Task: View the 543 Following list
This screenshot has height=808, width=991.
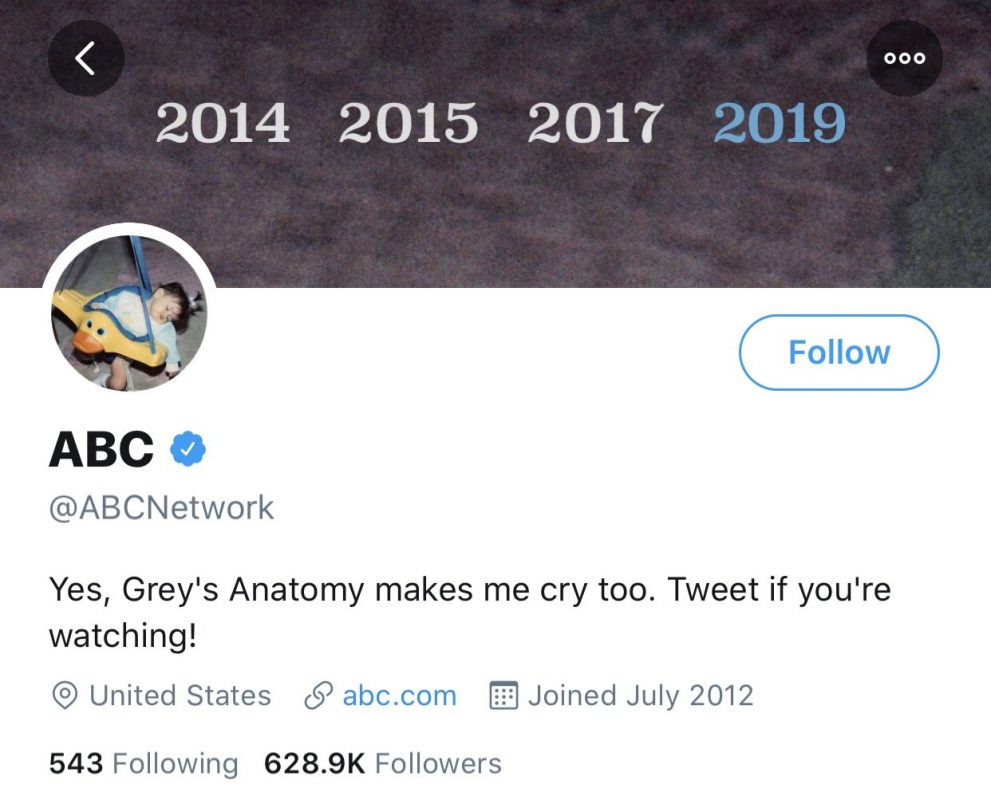Action: coord(144,764)
